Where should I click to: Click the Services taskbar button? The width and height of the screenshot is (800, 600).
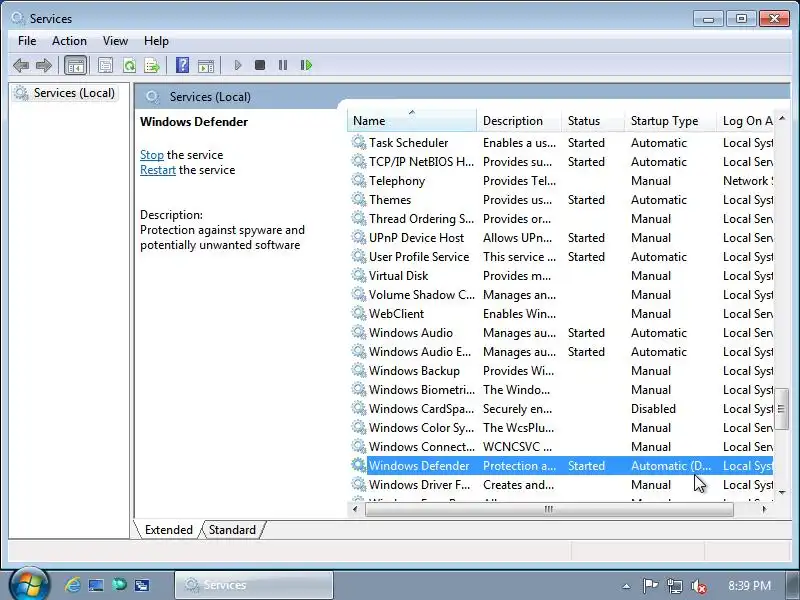[254, 585]
